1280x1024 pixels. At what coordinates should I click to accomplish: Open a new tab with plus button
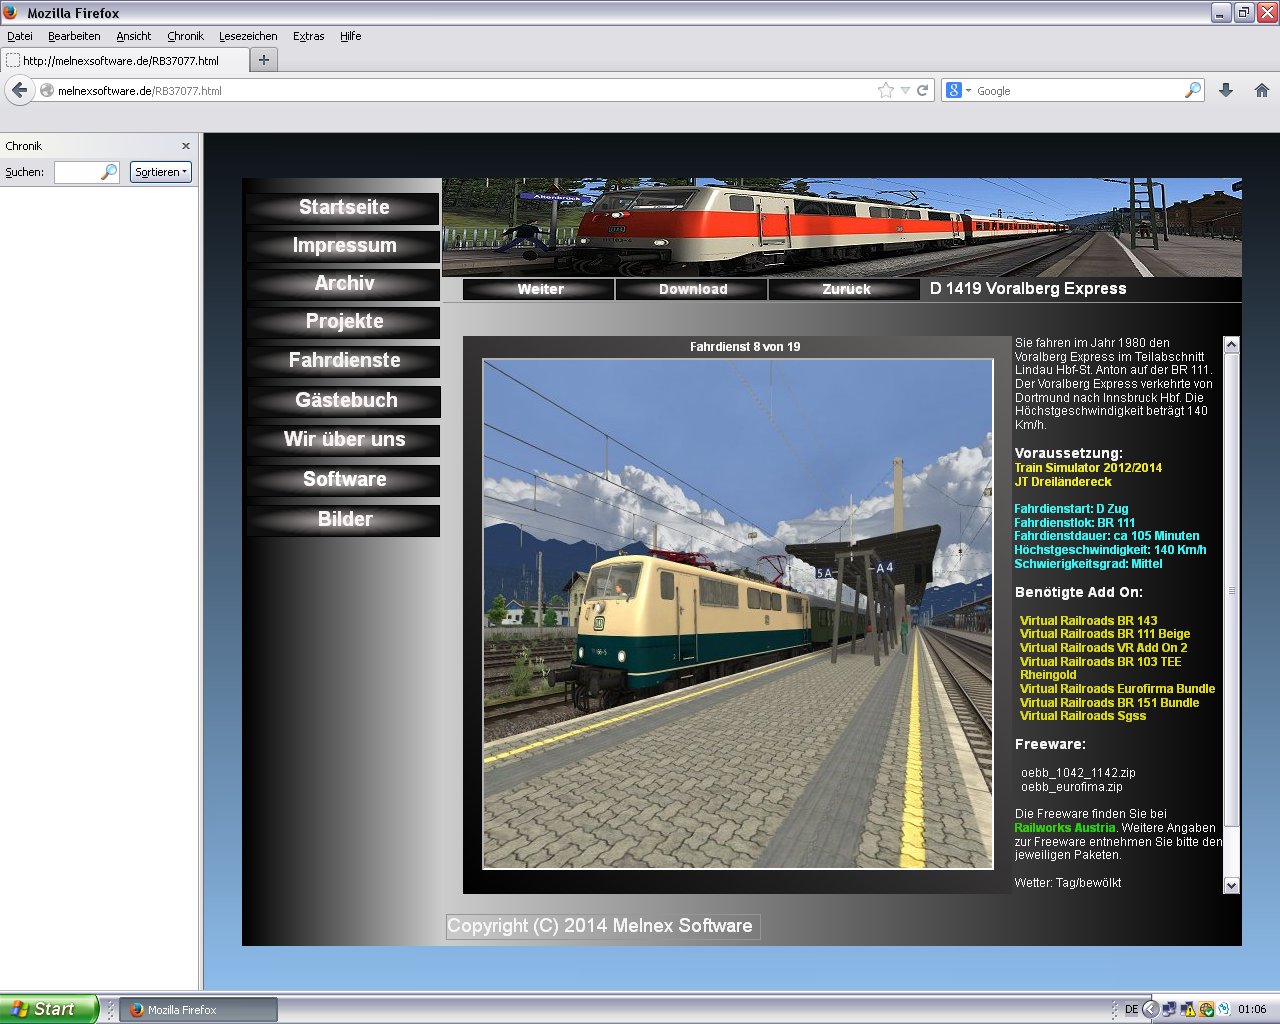coord(264,60)
